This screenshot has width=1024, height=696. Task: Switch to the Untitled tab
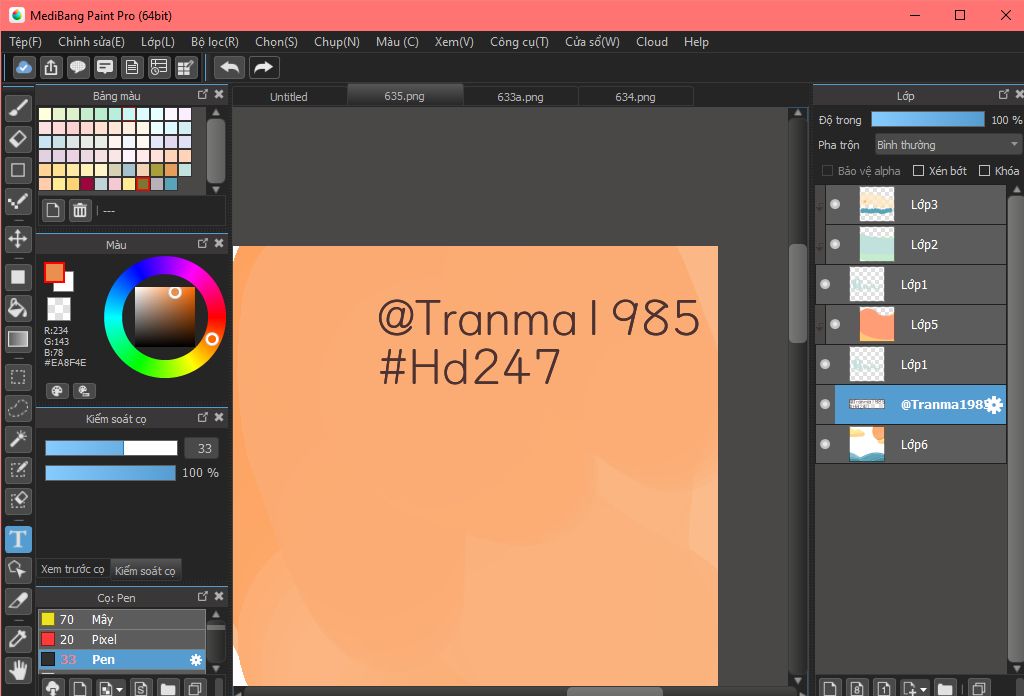click(289, 97)
